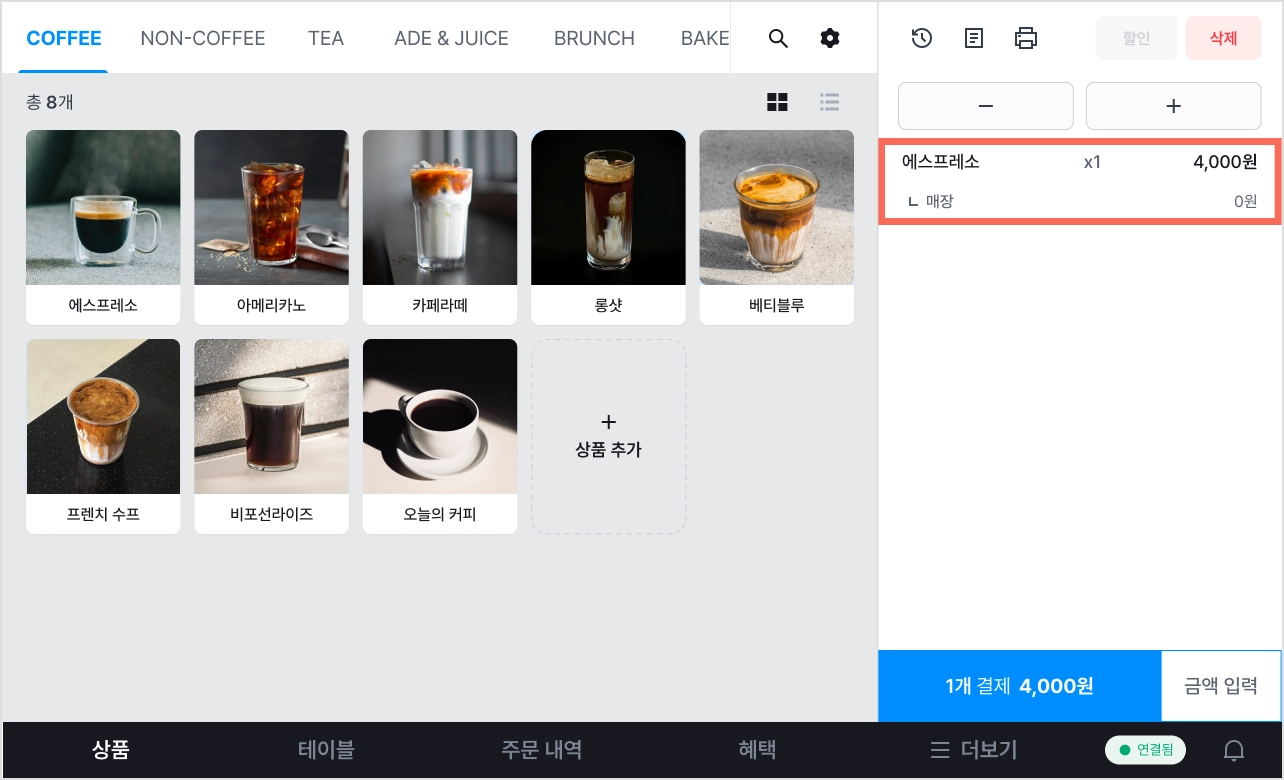Open settings via the gear icon
The image size is (1284, 780).
[830, 39]
